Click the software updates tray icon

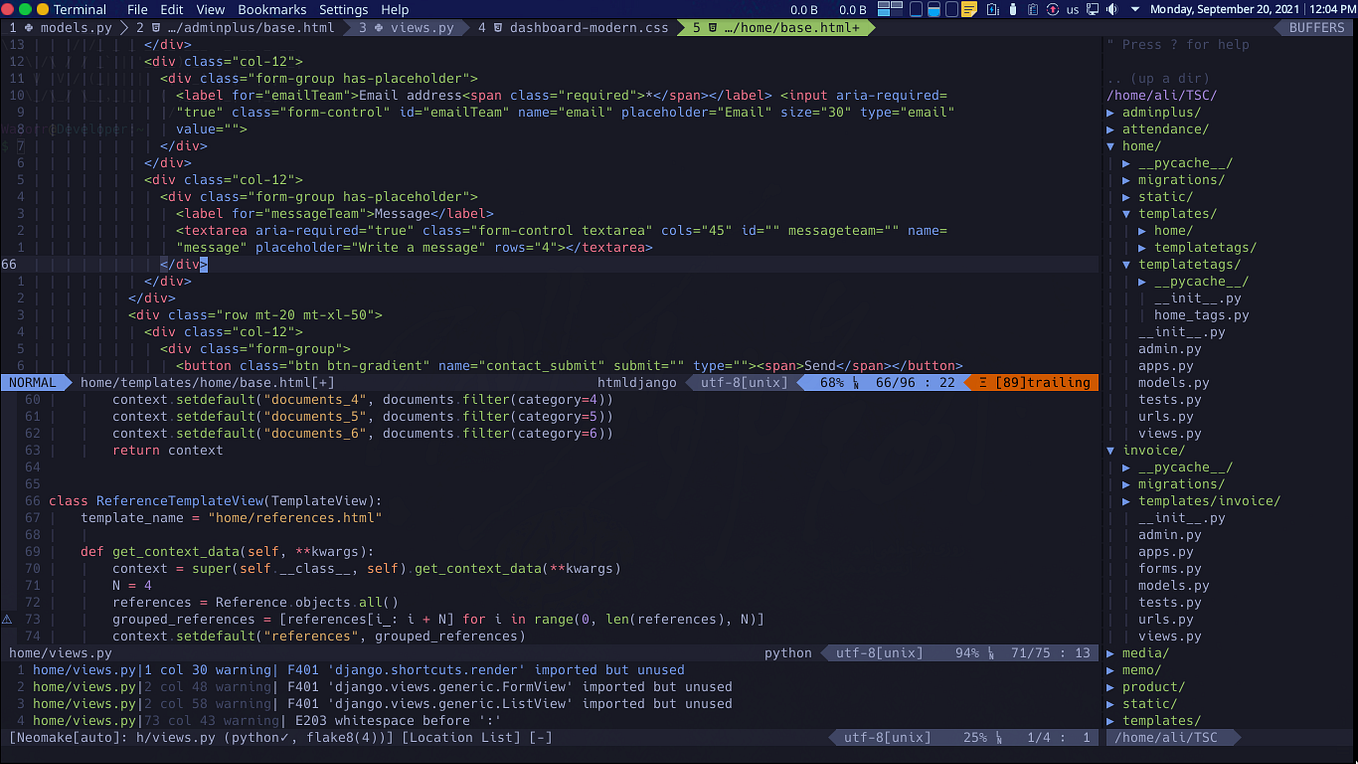[1053, 9]
